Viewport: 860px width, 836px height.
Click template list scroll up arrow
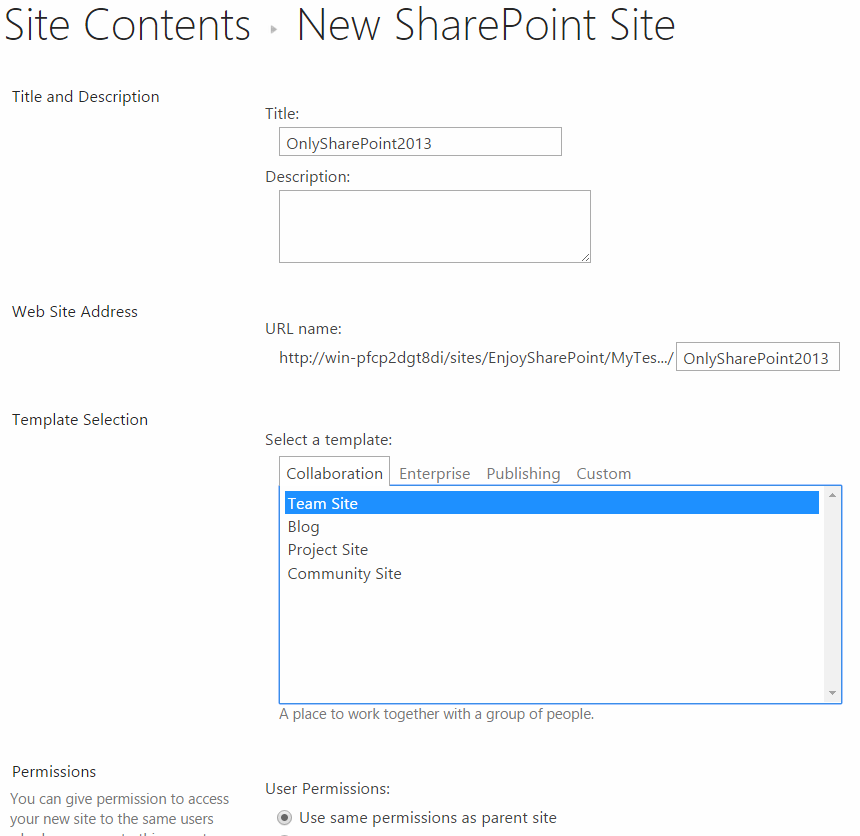coord(832,495)
